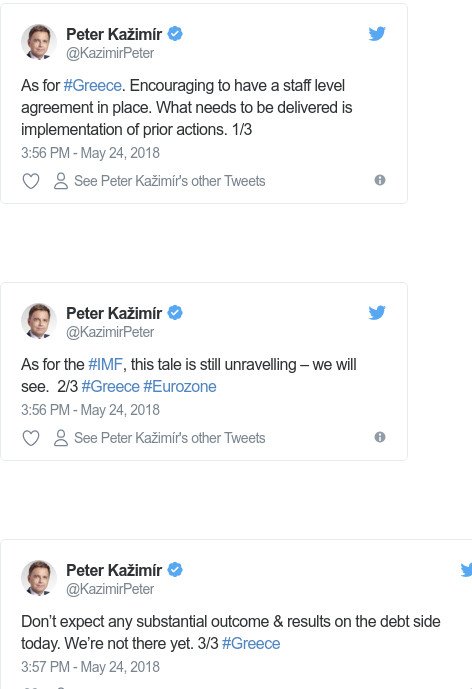See Peter Kažimír's other Tweets in second card
The width and height of the screenshot is (472, 689).
pos(170,438)
